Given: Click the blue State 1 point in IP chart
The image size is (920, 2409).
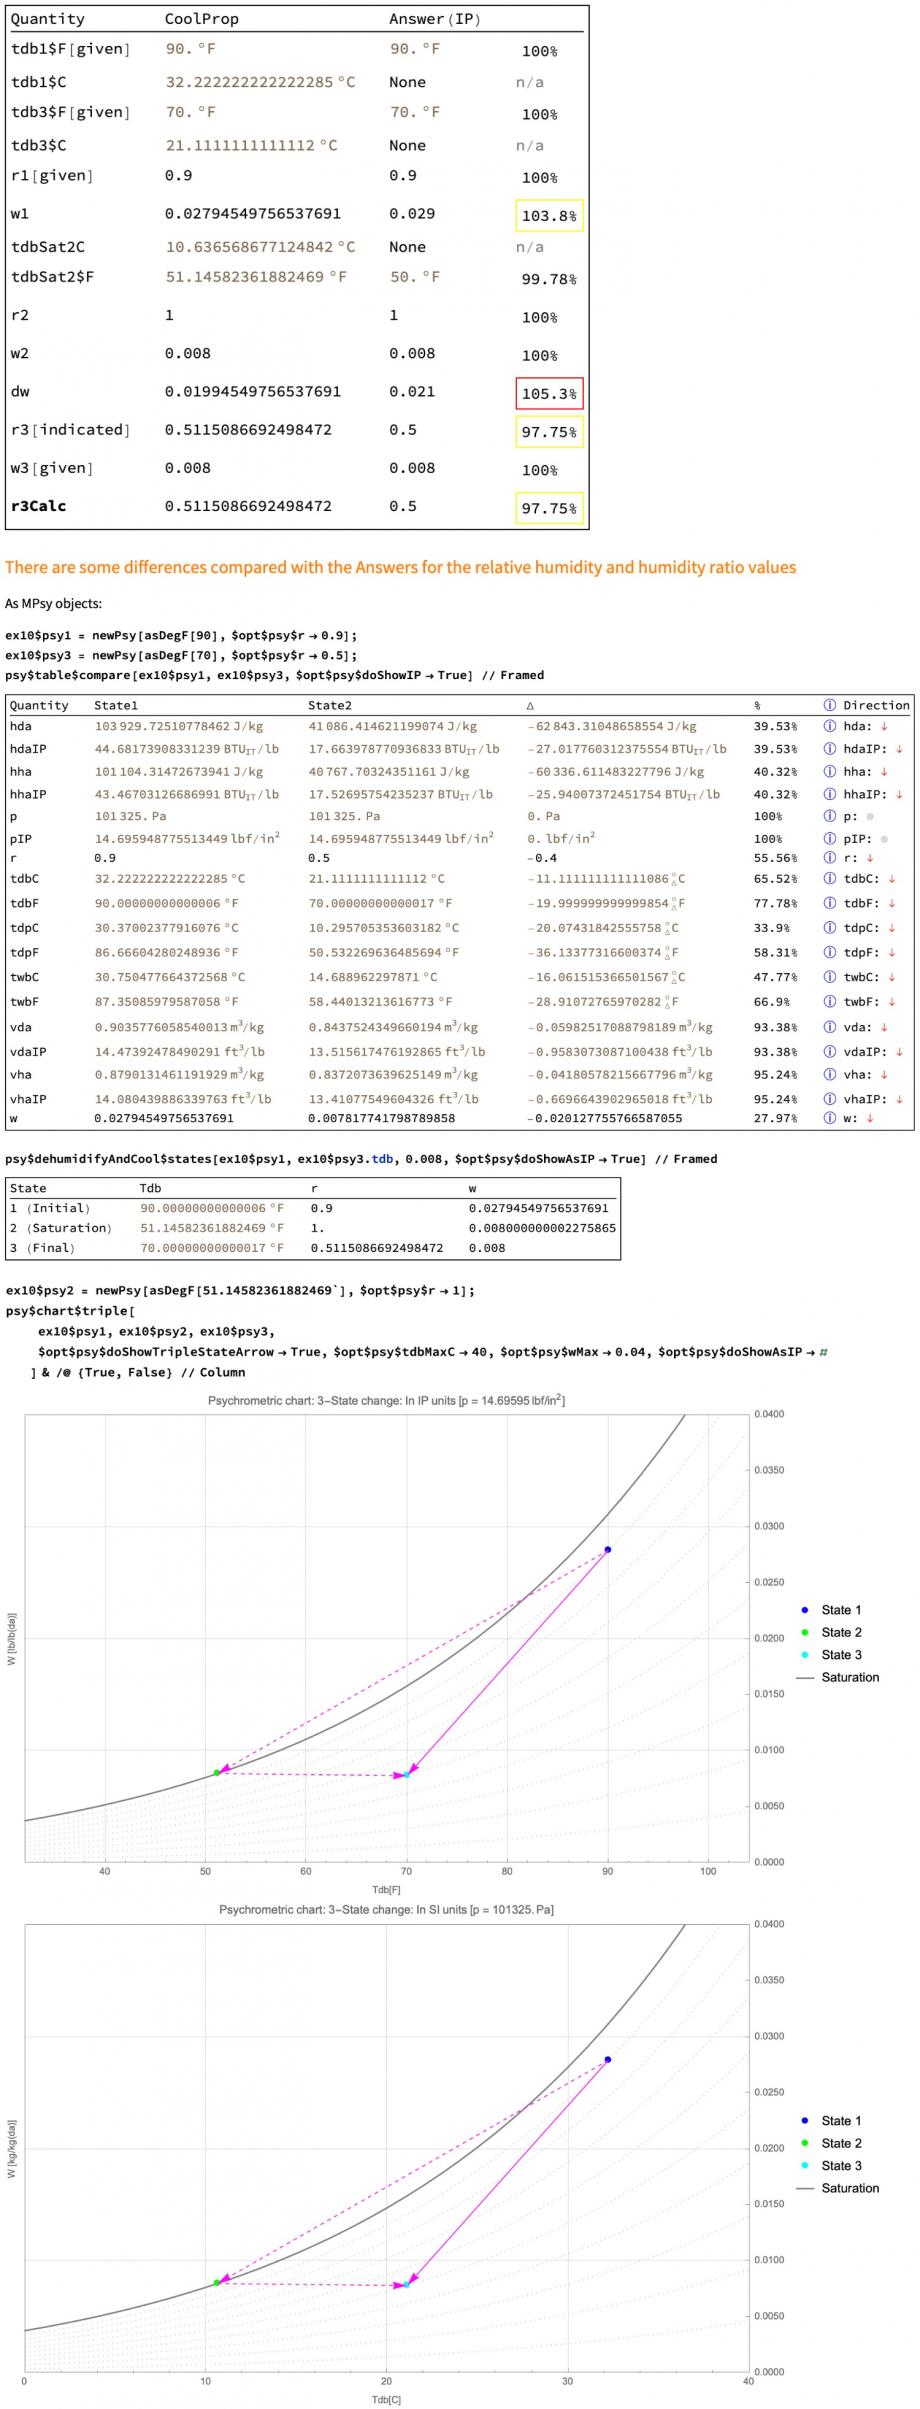Looking at the screenshot, I should pyautogui.click(x=607, y=1549).
